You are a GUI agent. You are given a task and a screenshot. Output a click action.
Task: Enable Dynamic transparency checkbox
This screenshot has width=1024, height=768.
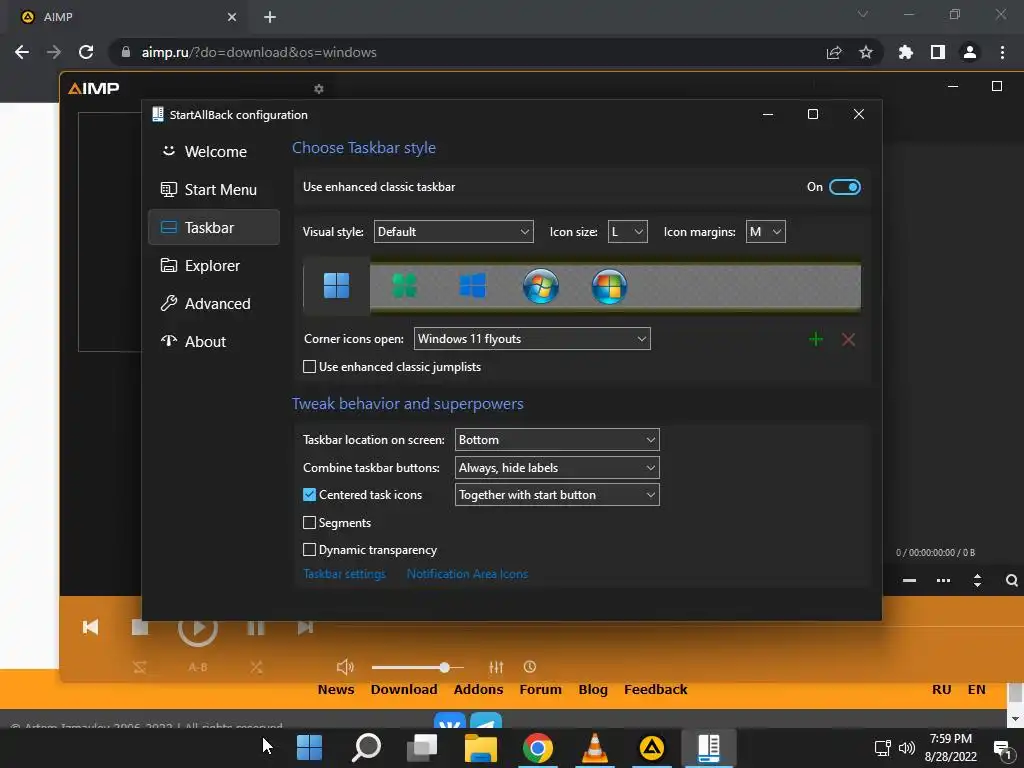pos(310,550)
